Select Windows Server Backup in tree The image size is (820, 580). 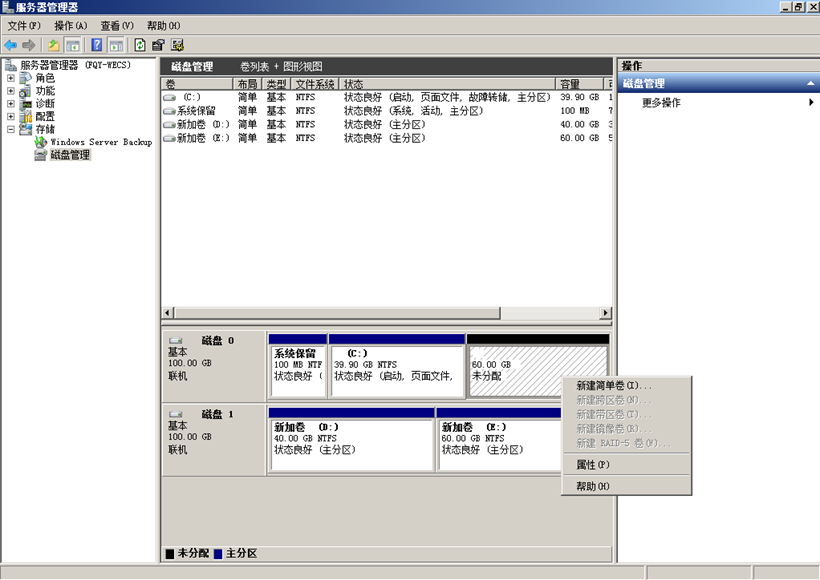pos(100,142)
